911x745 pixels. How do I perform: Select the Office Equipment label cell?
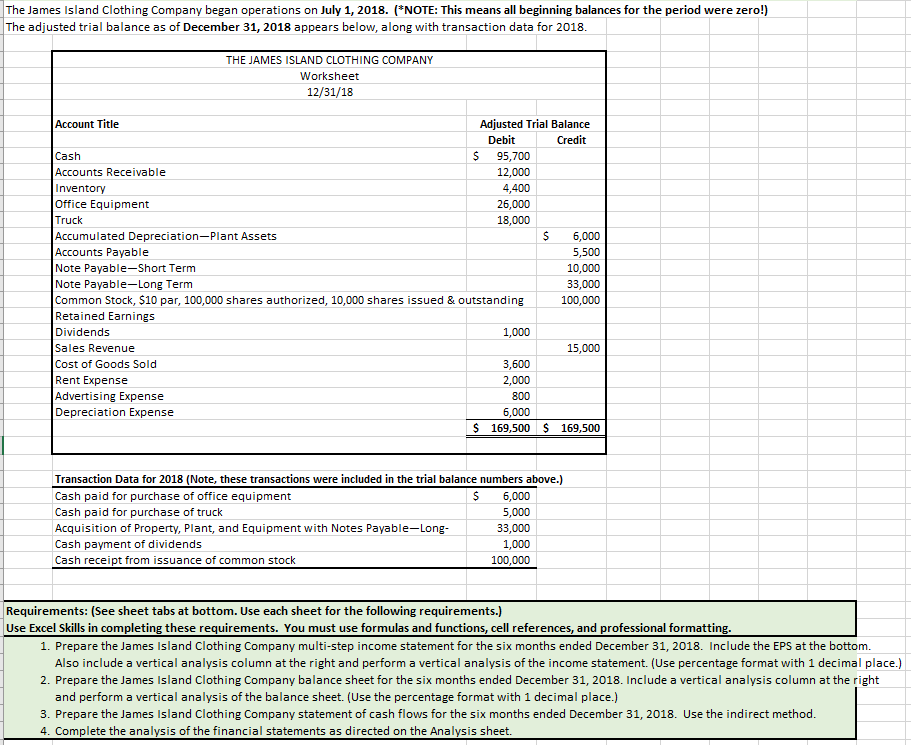pyautogui.click(x=102, y=204)
